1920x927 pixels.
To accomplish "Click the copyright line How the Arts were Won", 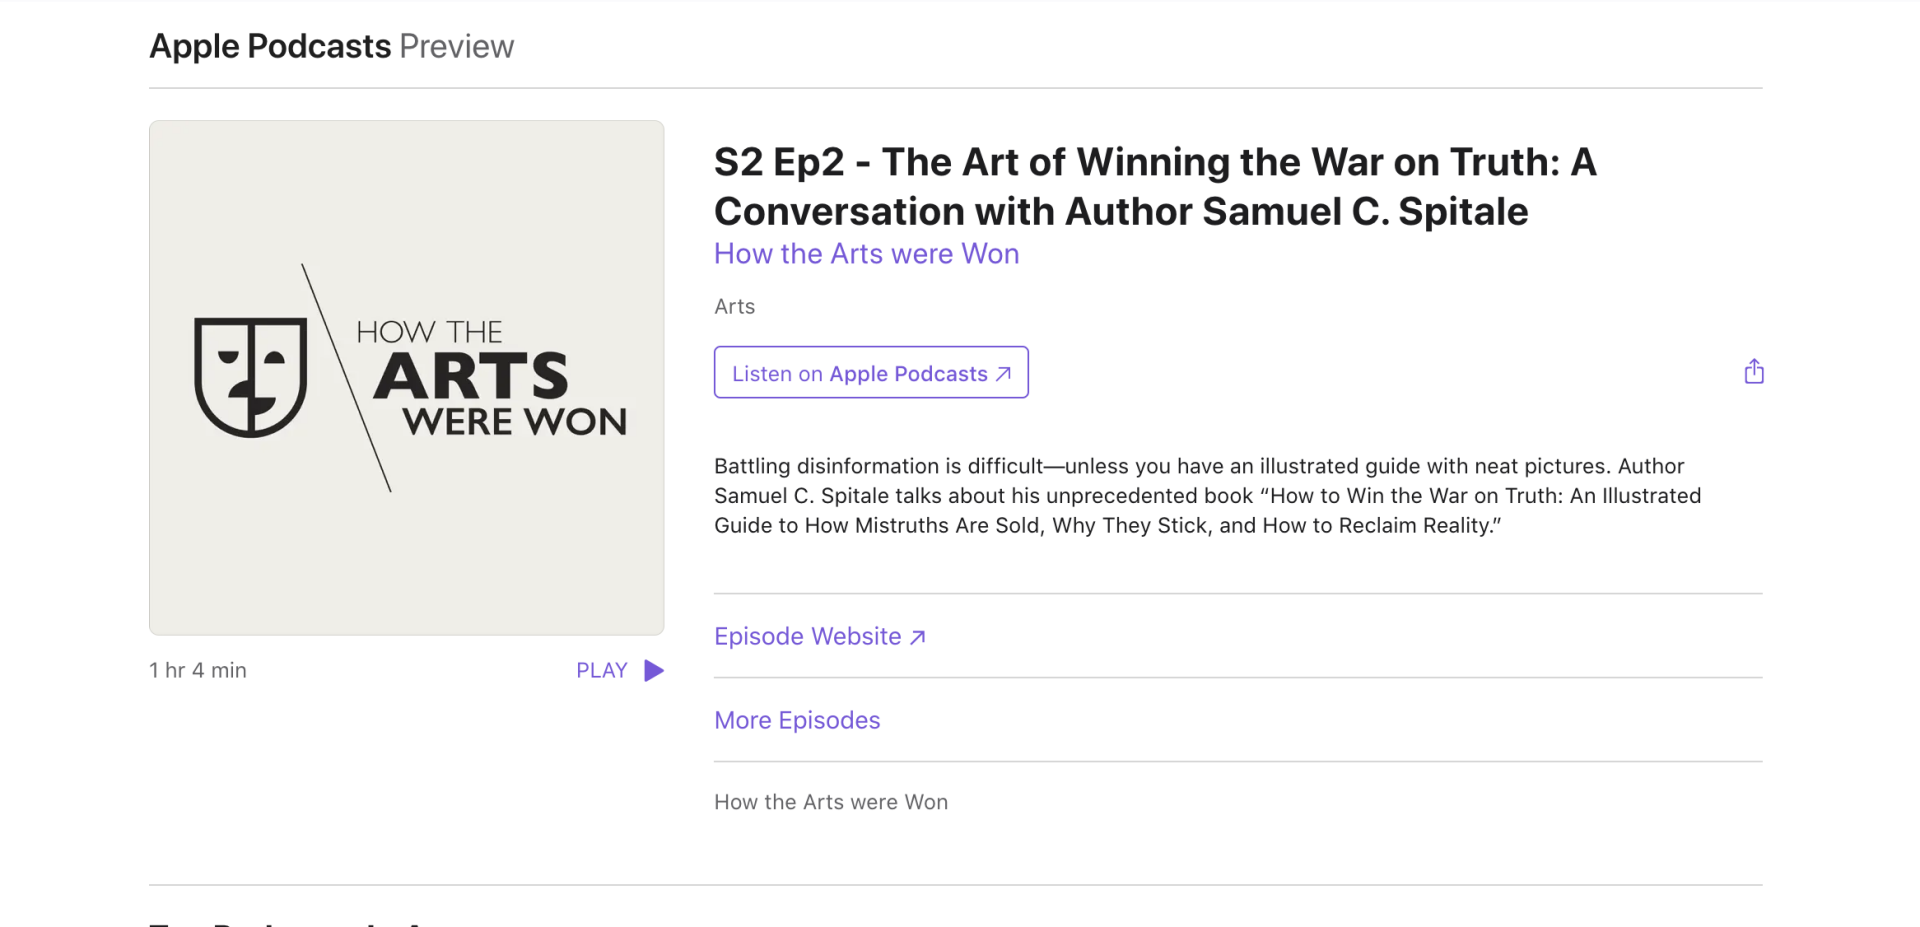I will (x=831, y=802).
